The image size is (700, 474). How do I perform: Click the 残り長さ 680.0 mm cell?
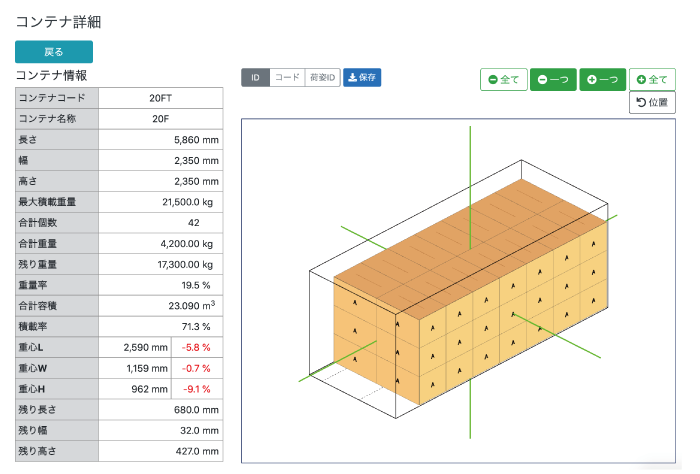click(161, 409)
